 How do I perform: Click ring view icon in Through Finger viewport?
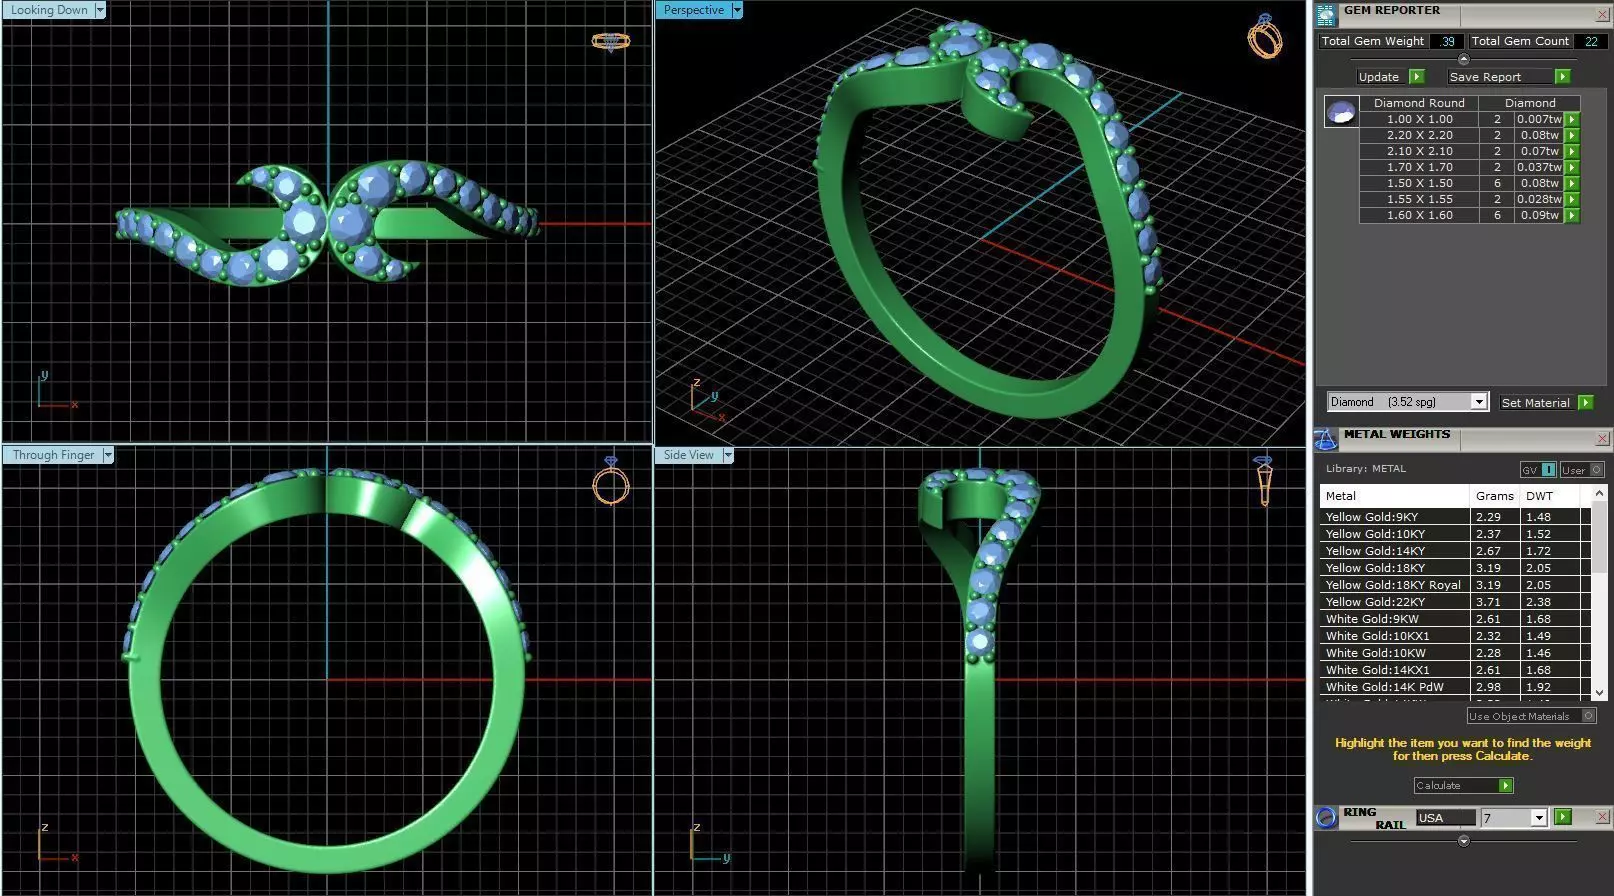[611, 481]
